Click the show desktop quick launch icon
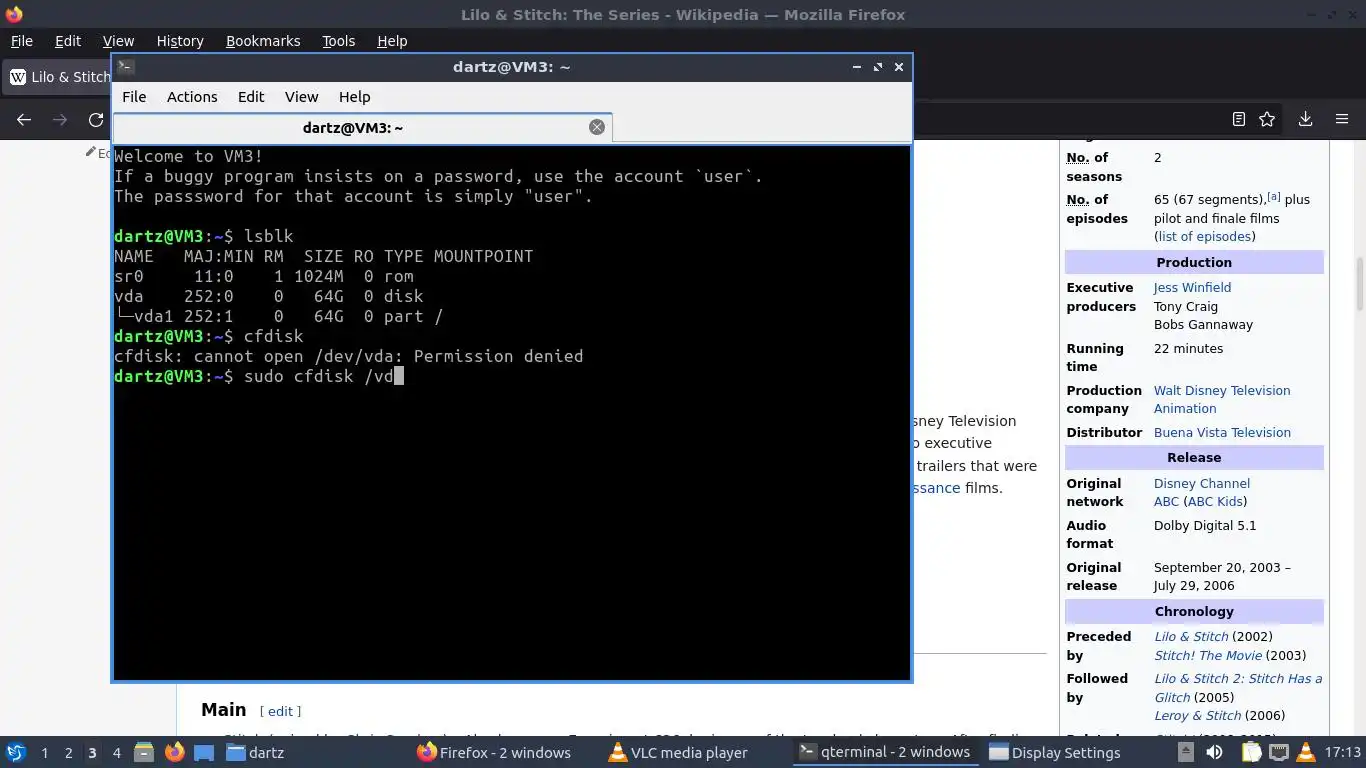 pyautogui.click(x=204, y=752)
